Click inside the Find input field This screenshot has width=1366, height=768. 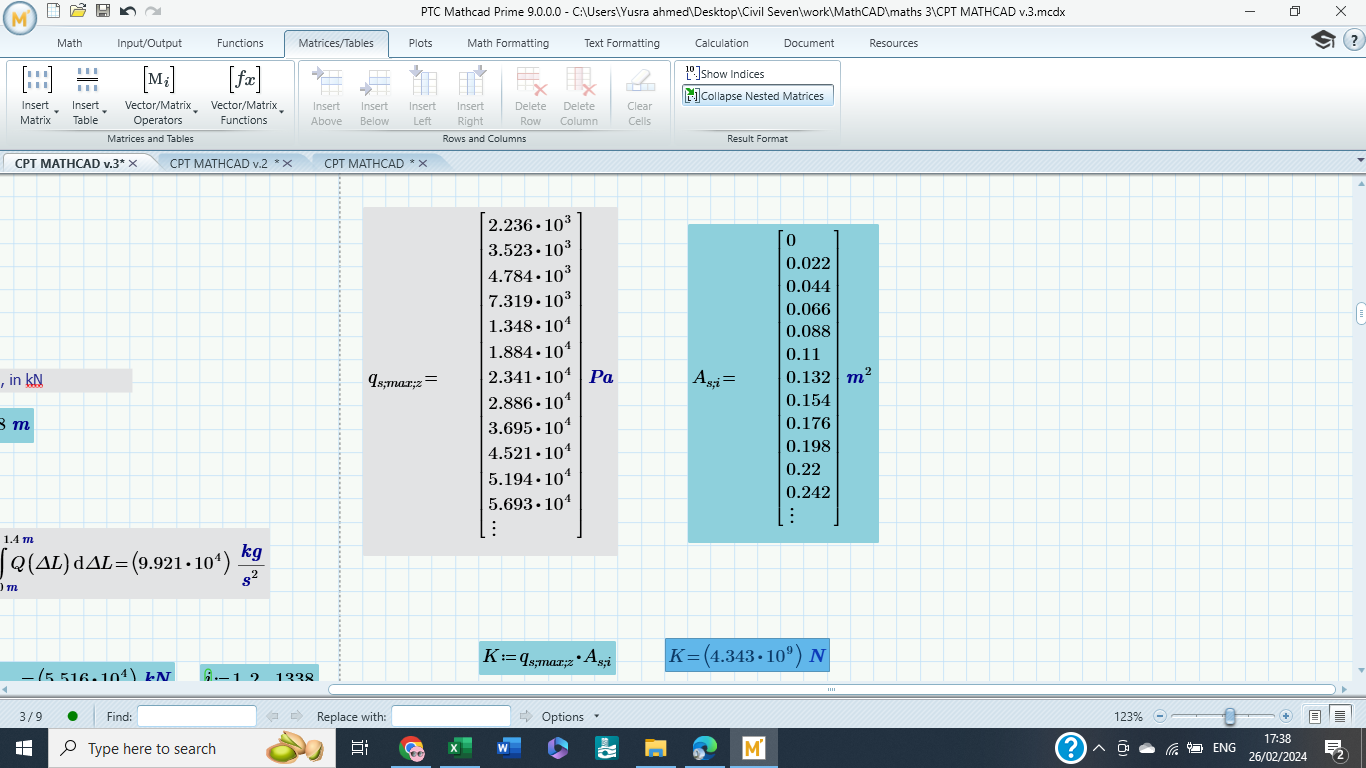(x=197, y=716)
